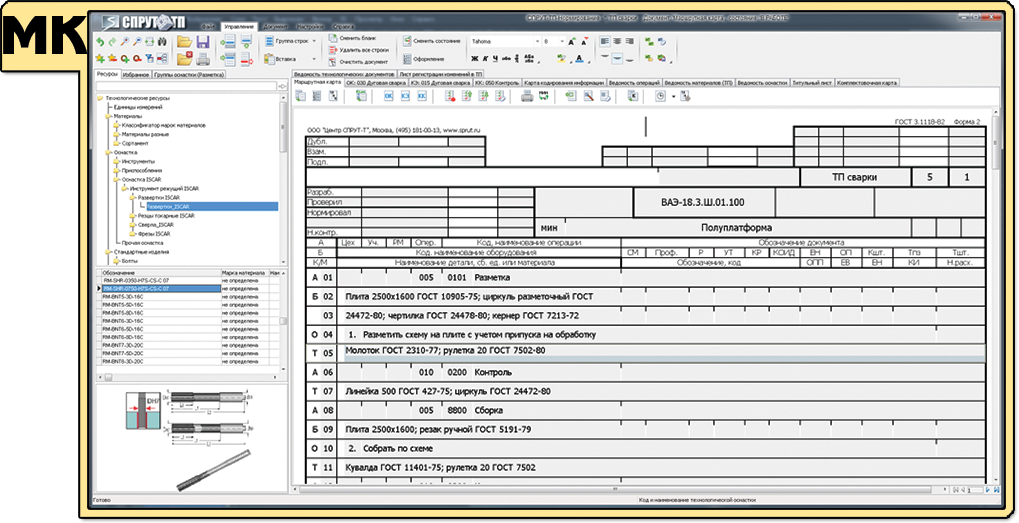
Task: Click the print icon in document toolbar
Action: [x=526, y=96]
